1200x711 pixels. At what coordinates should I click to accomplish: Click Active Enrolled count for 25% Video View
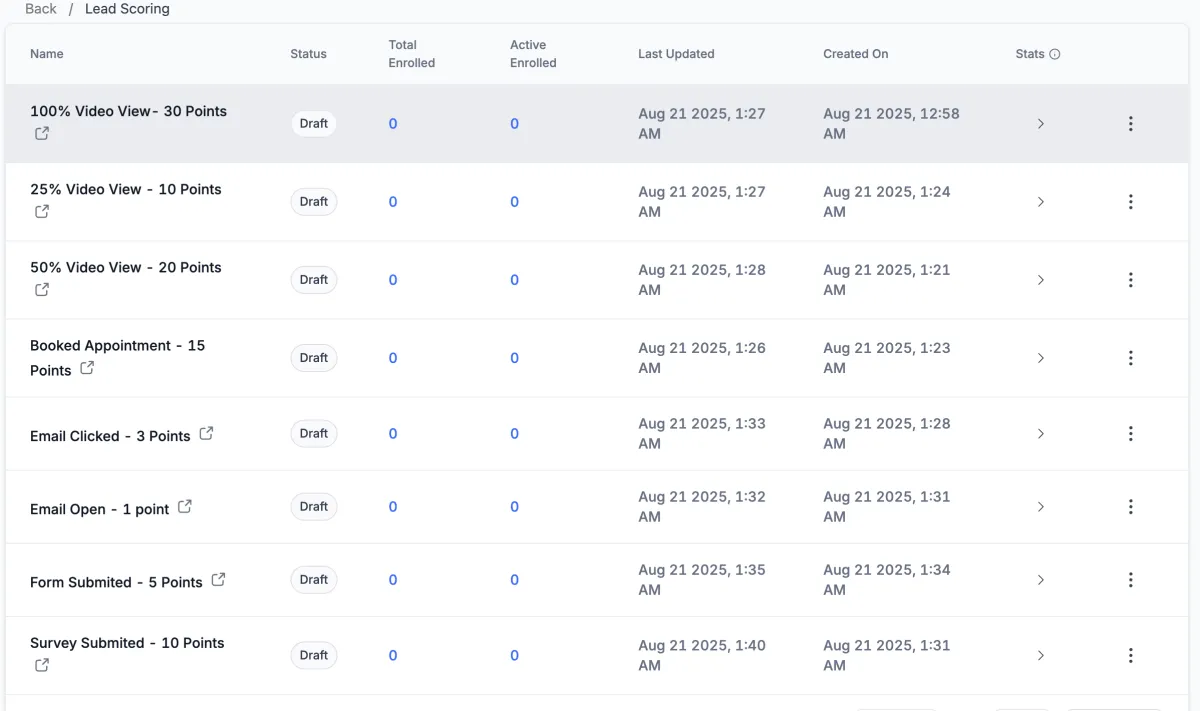514,202
